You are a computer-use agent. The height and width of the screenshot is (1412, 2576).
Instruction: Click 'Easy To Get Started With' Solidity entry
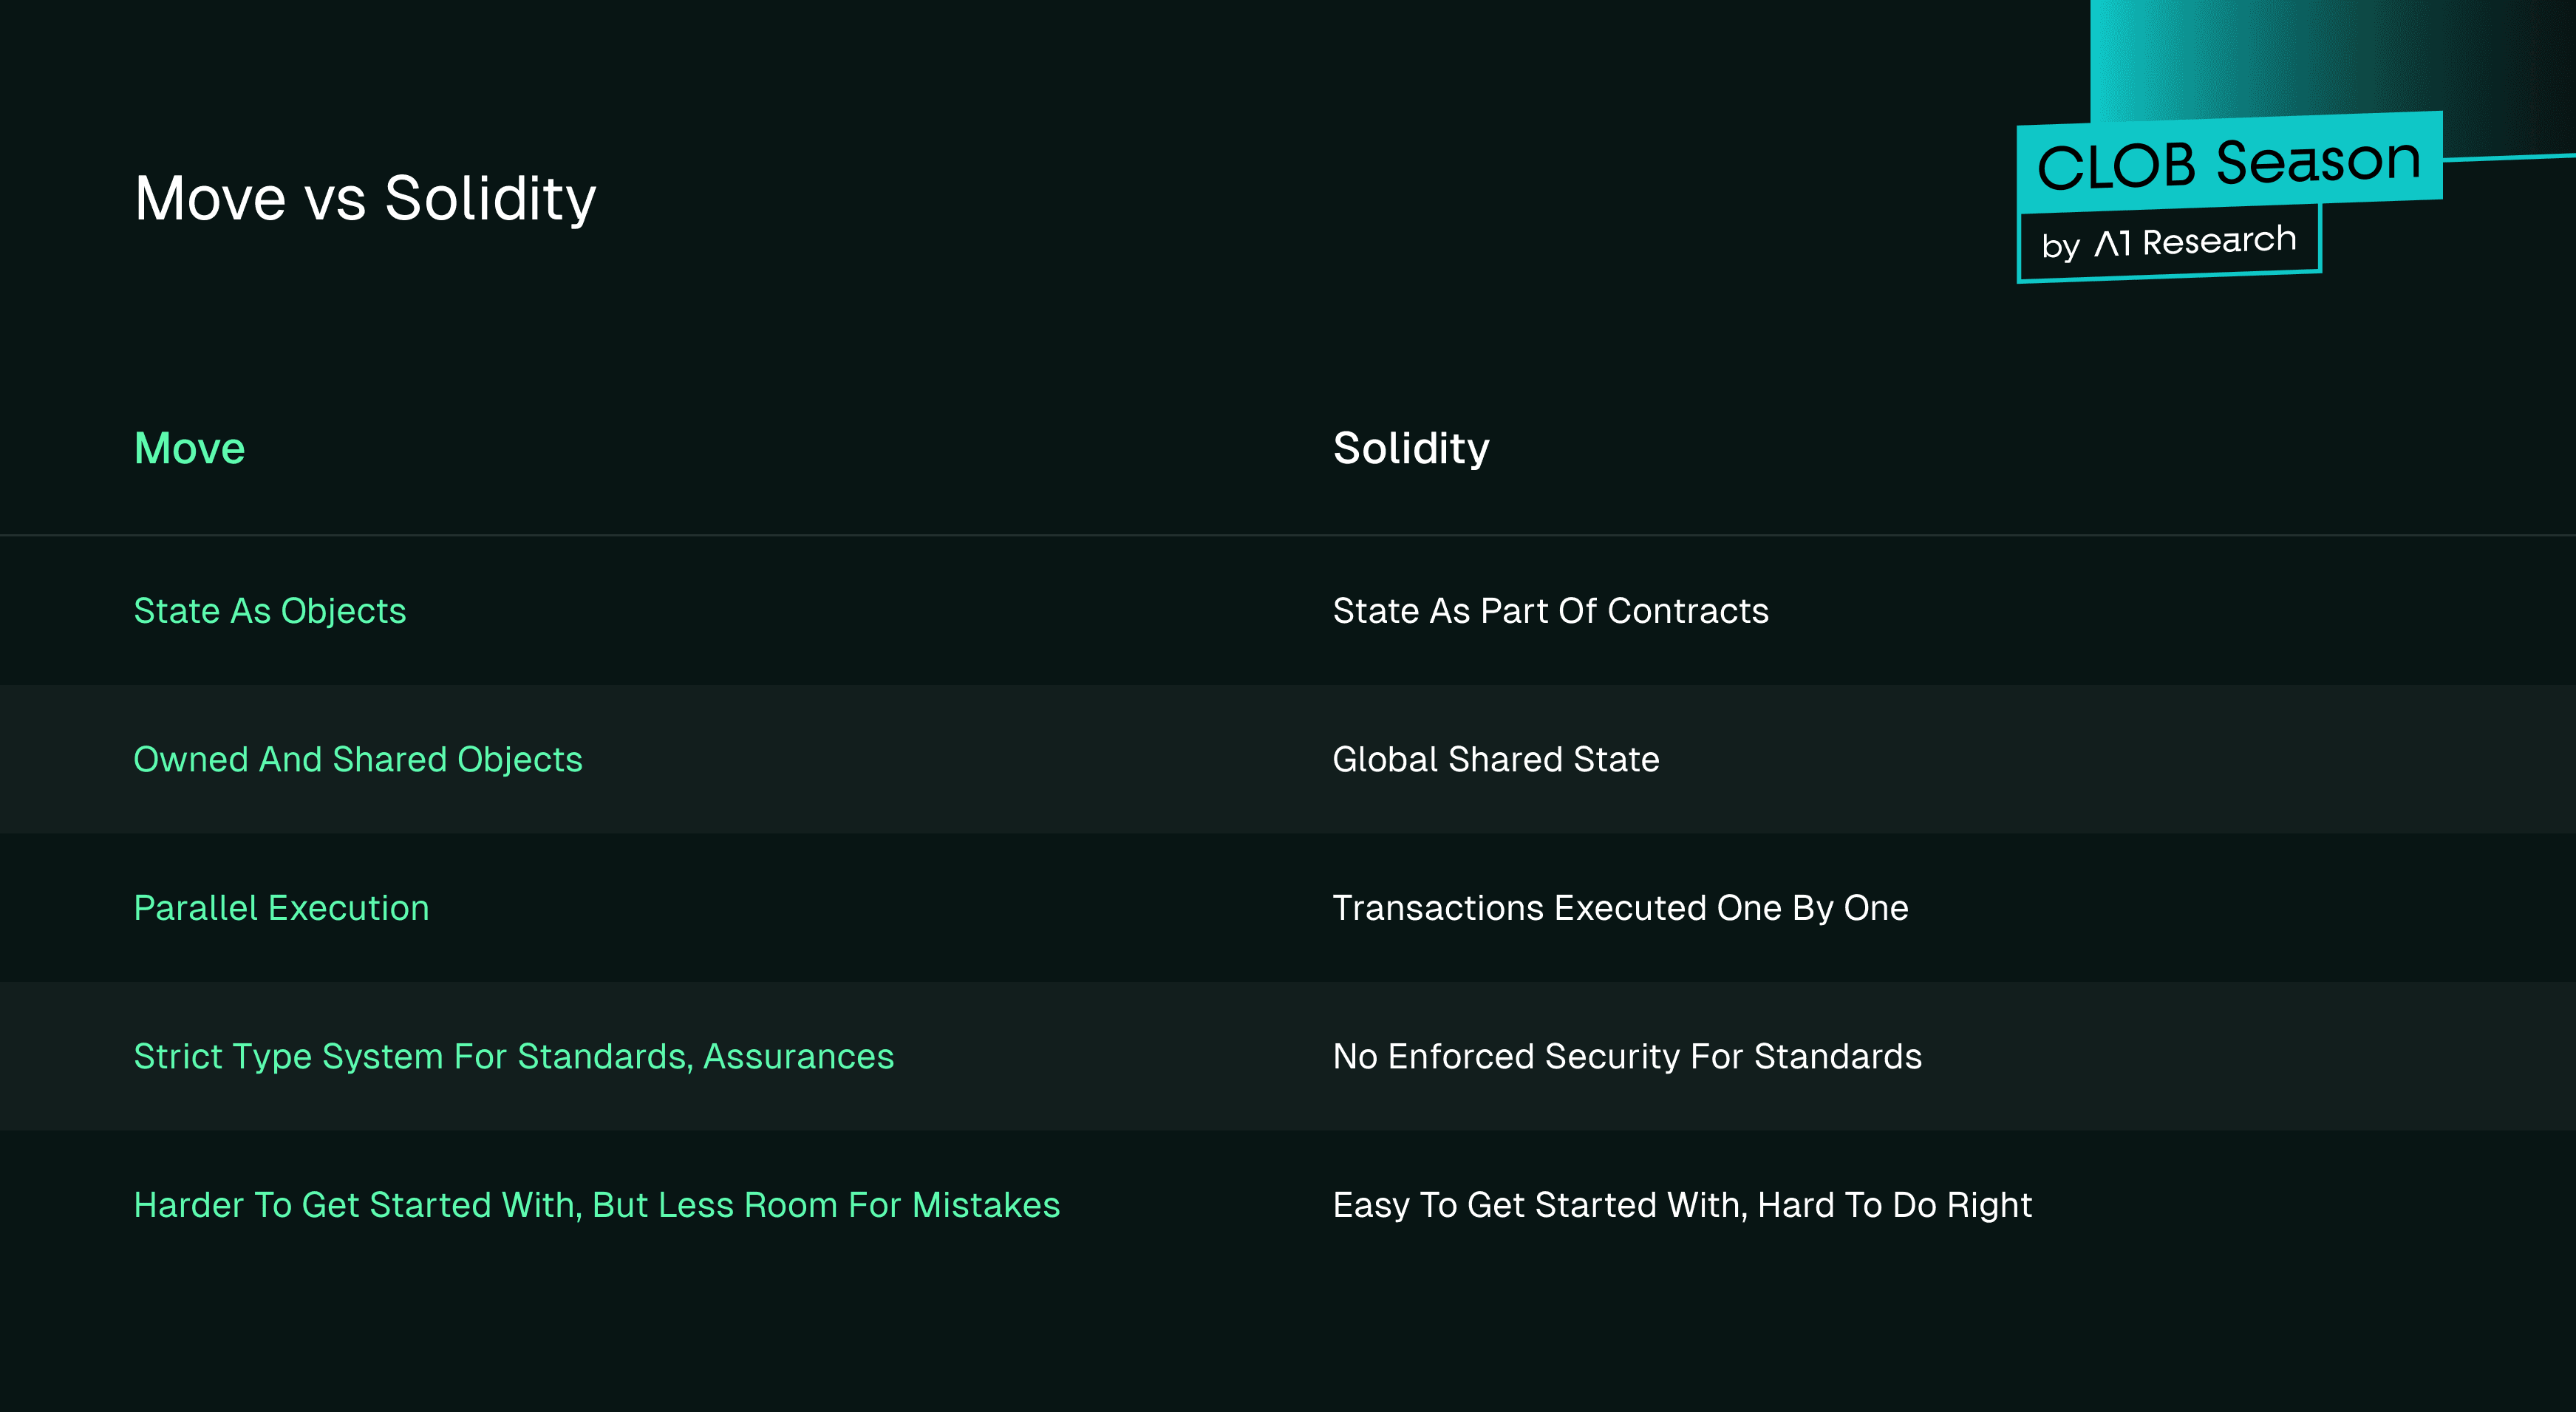(x=1682, y=1205)
